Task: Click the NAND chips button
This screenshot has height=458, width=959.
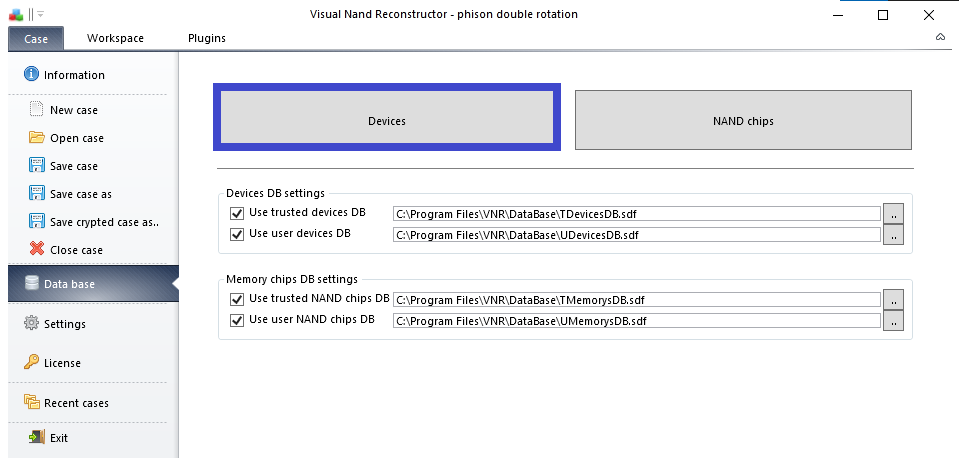Action: (x=743, y=120)
